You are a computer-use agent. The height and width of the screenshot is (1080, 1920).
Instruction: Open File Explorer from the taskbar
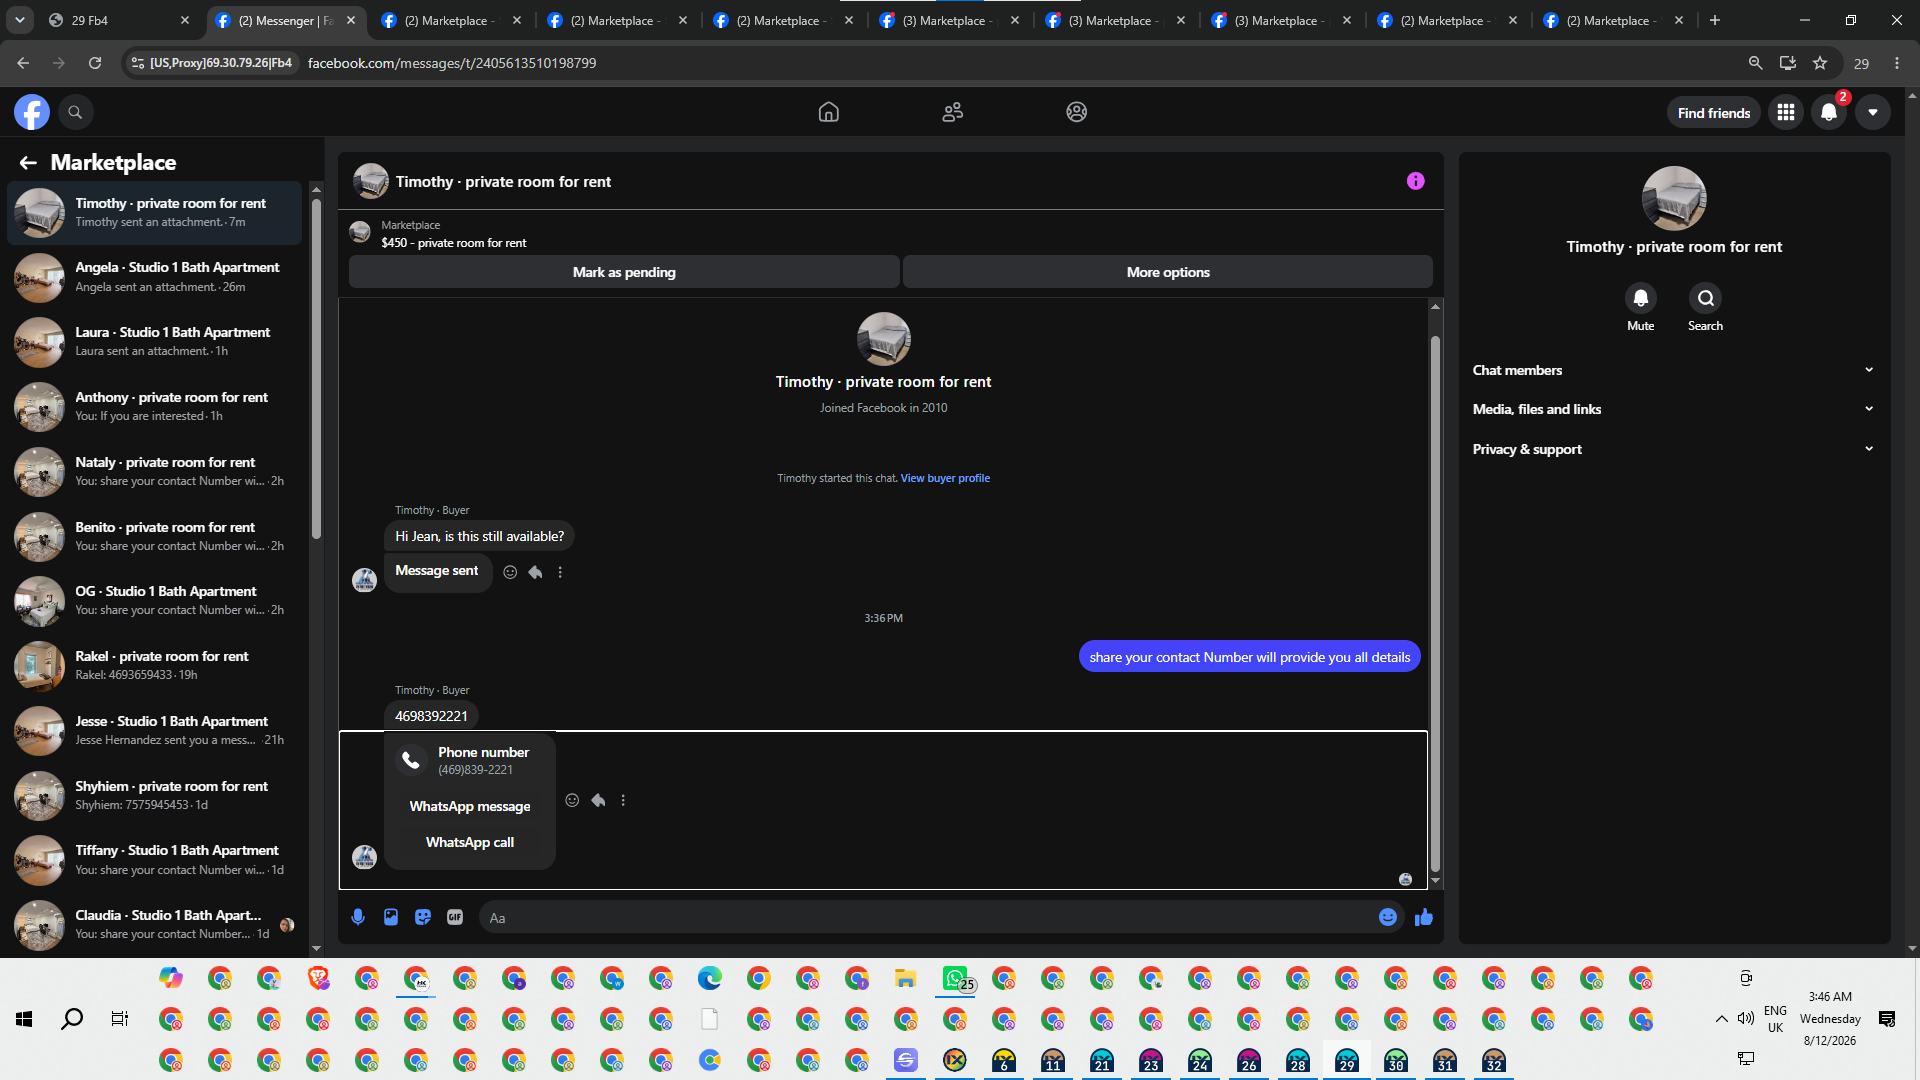pyautogui.click(x=906, y=979)
